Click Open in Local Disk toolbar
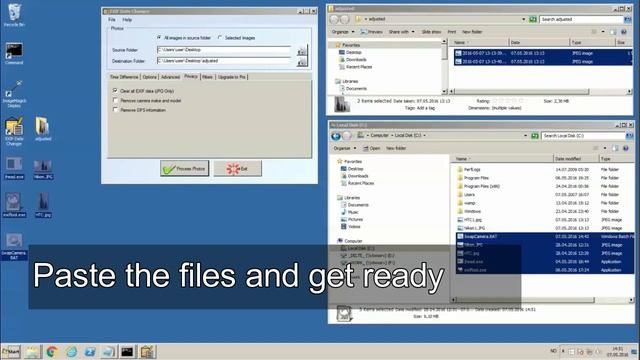The height and width of the screenshot is (360, 640). pyautogui.click(x=371, y=148)
